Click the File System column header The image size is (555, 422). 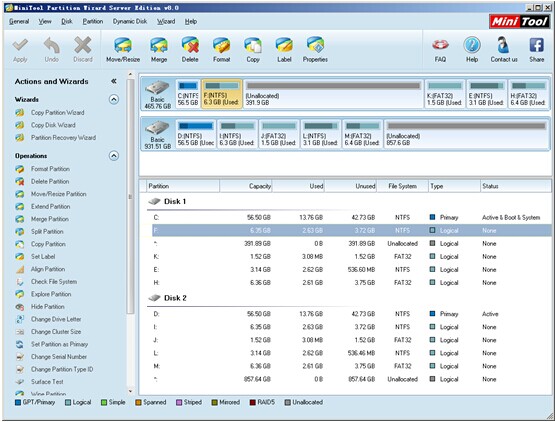click(x=402, y=186)
